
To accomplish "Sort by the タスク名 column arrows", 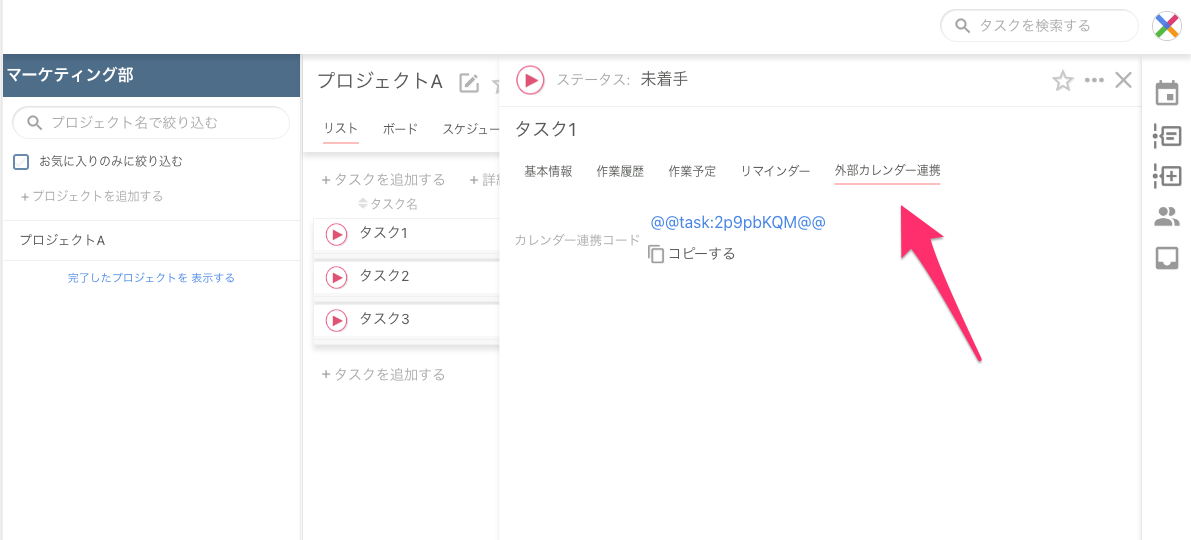I will click(362, 204).
